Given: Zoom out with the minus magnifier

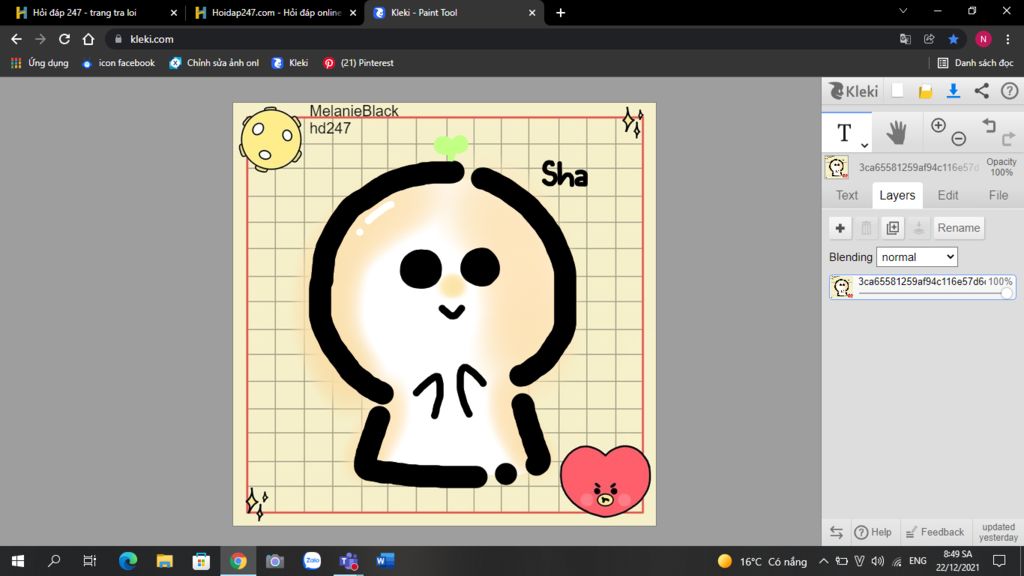Looking at the screenshot, I should [959, 138].
